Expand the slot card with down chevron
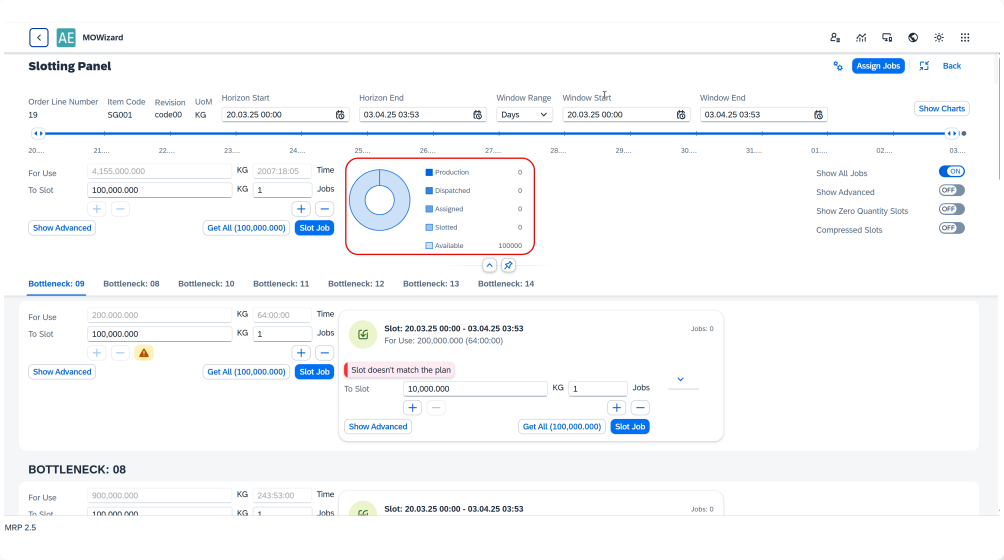This screenshot has height=560, width=1004. (681, 379)
